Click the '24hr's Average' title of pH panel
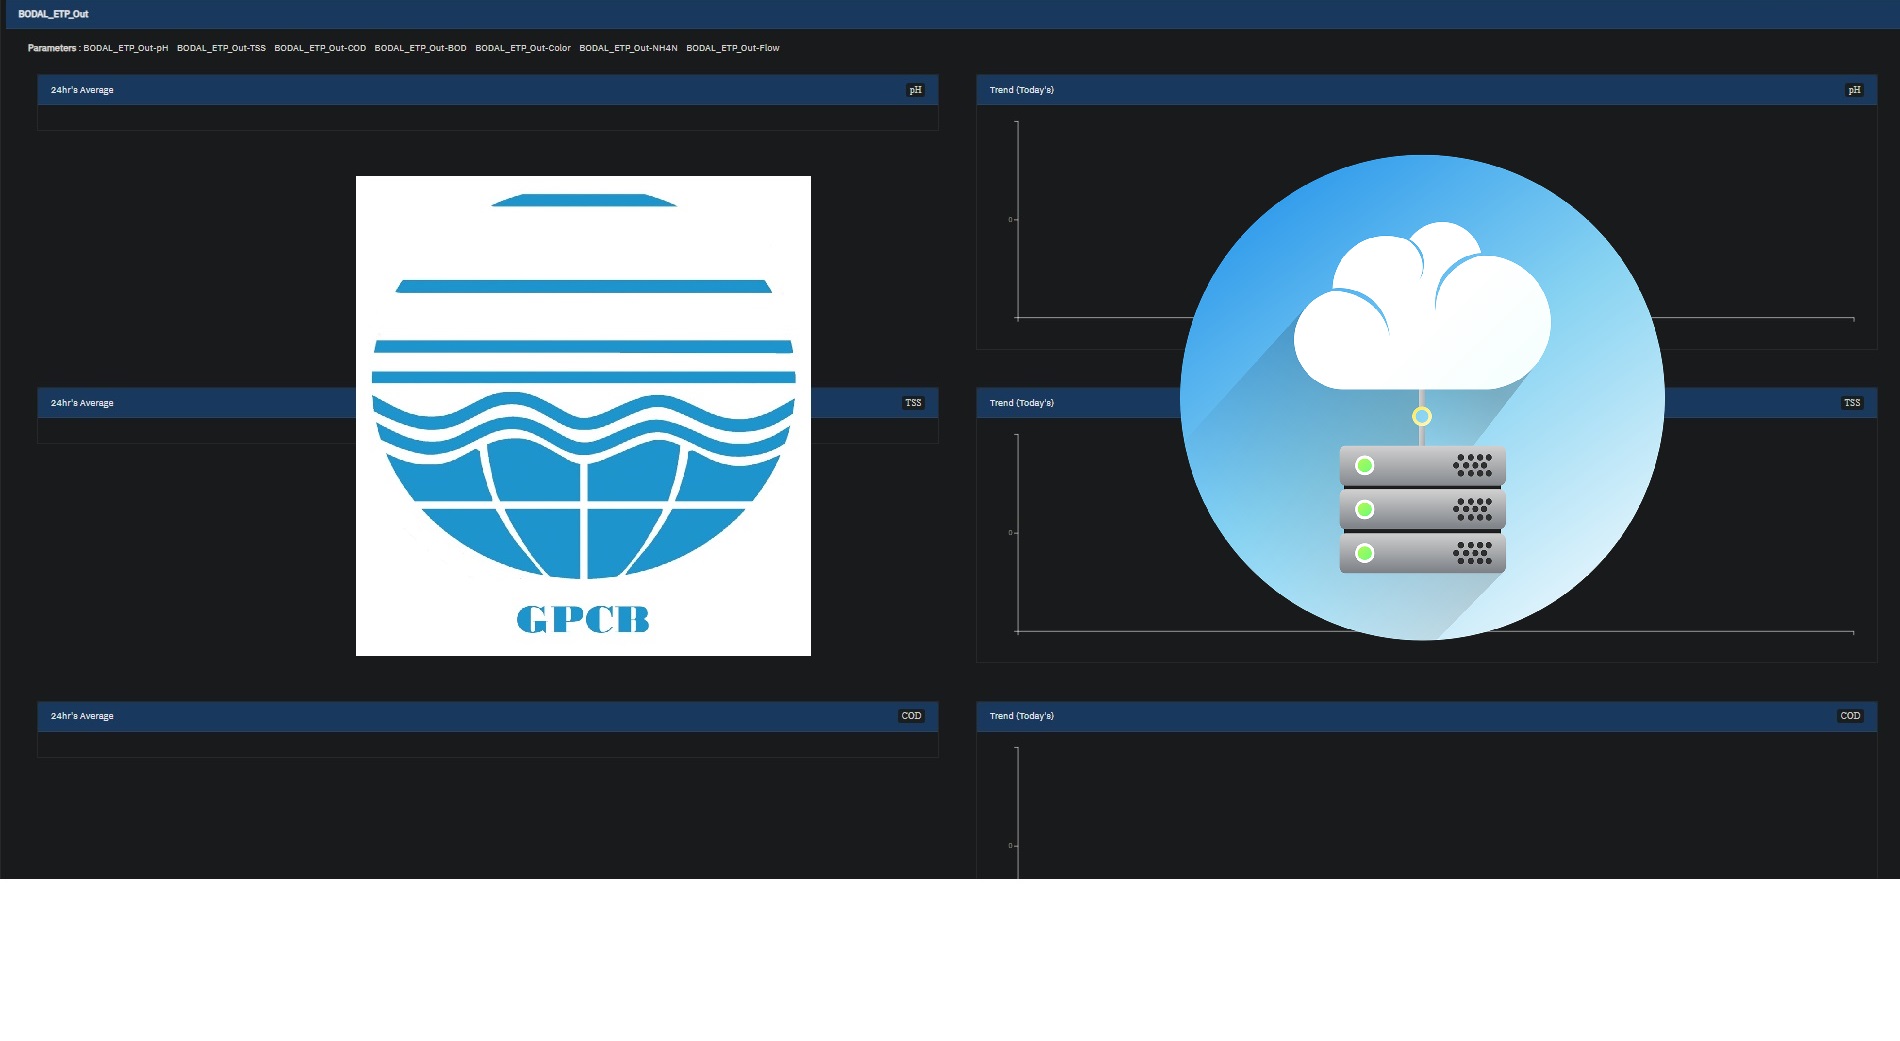This screenshot has width=1900, height=1041. (x=82, y=90)
